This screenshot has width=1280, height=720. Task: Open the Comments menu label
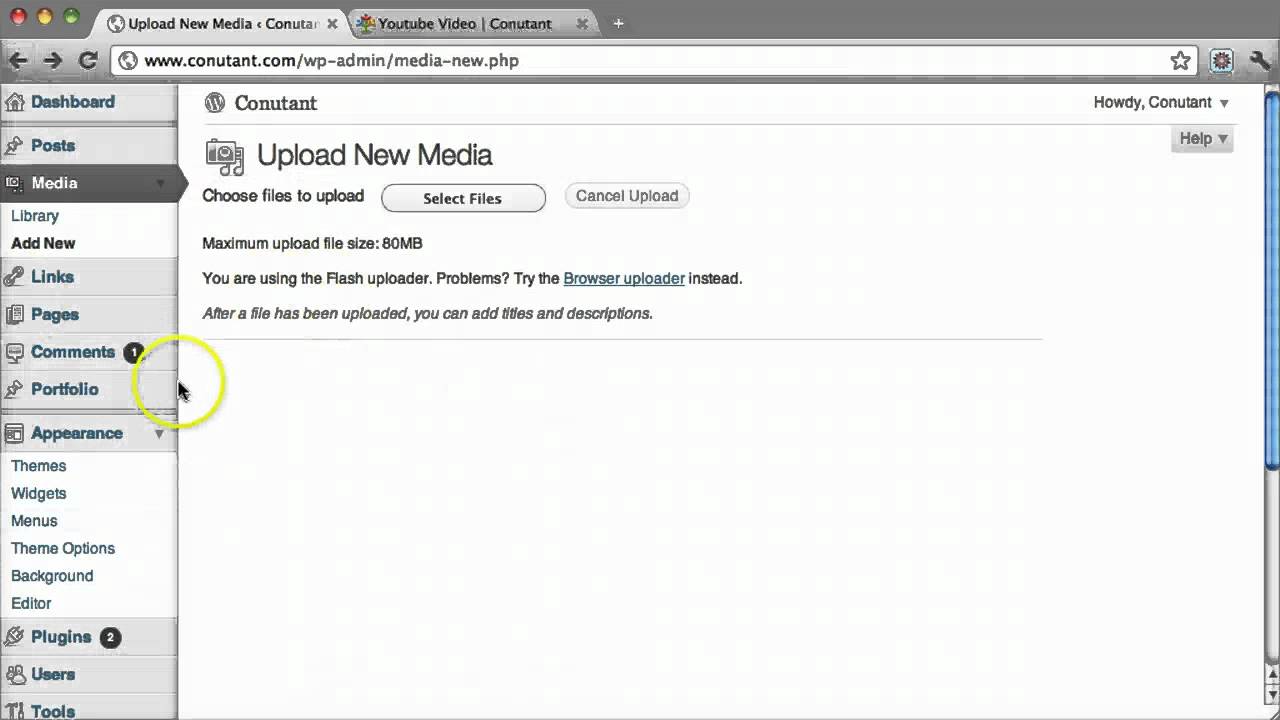(73, 352)
